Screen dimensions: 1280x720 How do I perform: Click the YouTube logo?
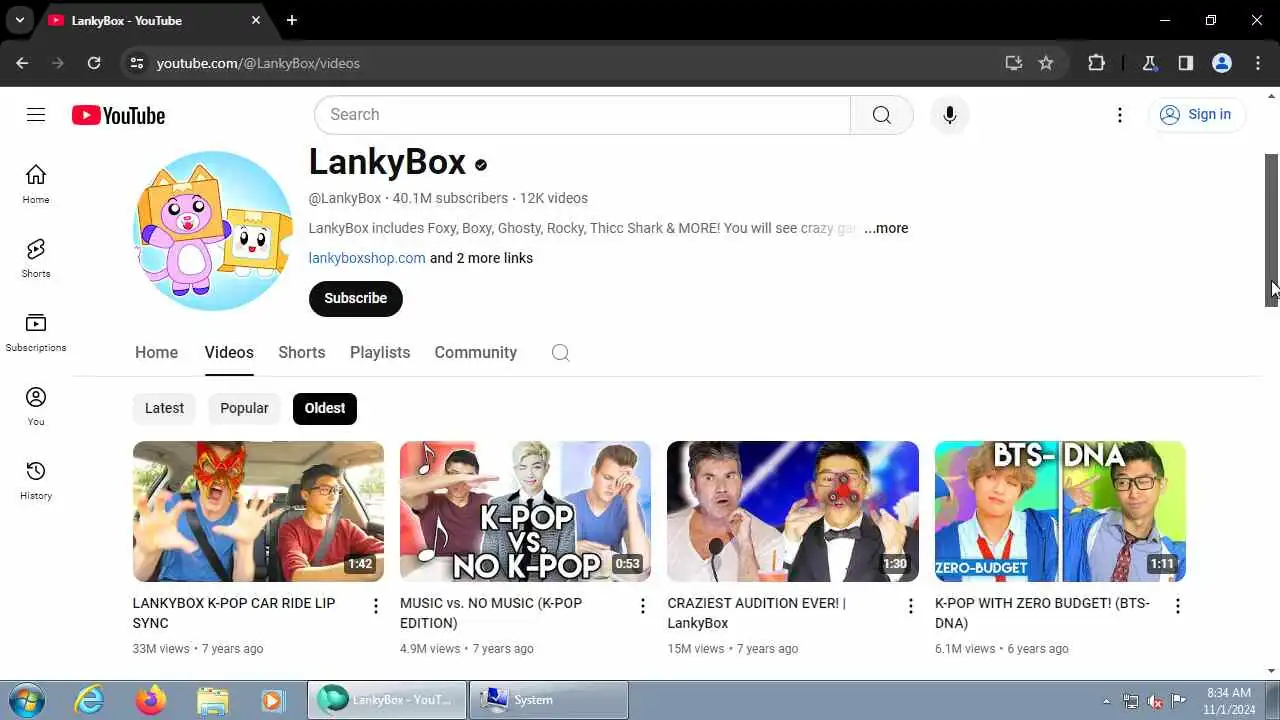coord(118,115)
